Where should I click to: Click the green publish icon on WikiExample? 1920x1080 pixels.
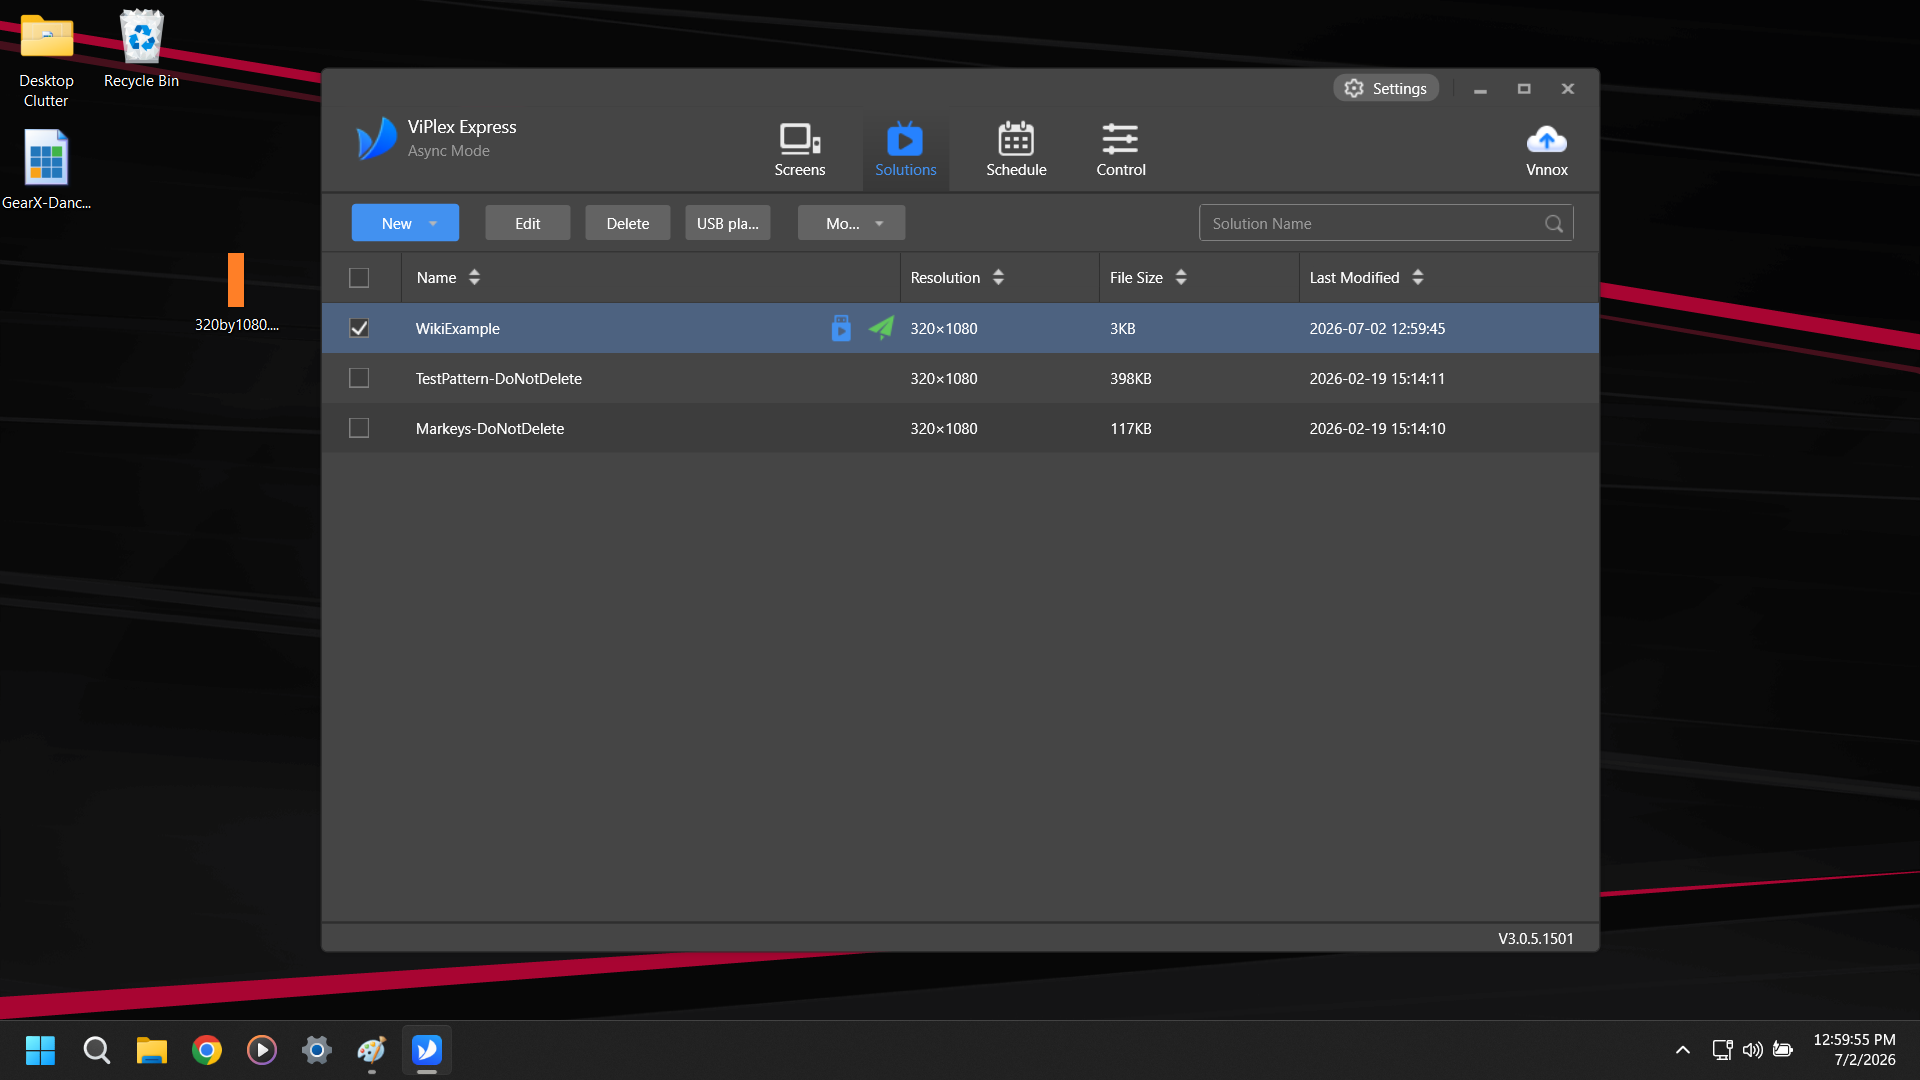pyautogui.click(x=881, y=328)
